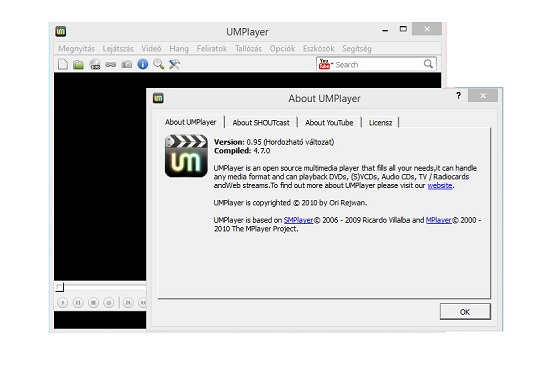Click the "Version: 0.95" text line
Screen dimensions: 550x378
click(x=274, y=142)
